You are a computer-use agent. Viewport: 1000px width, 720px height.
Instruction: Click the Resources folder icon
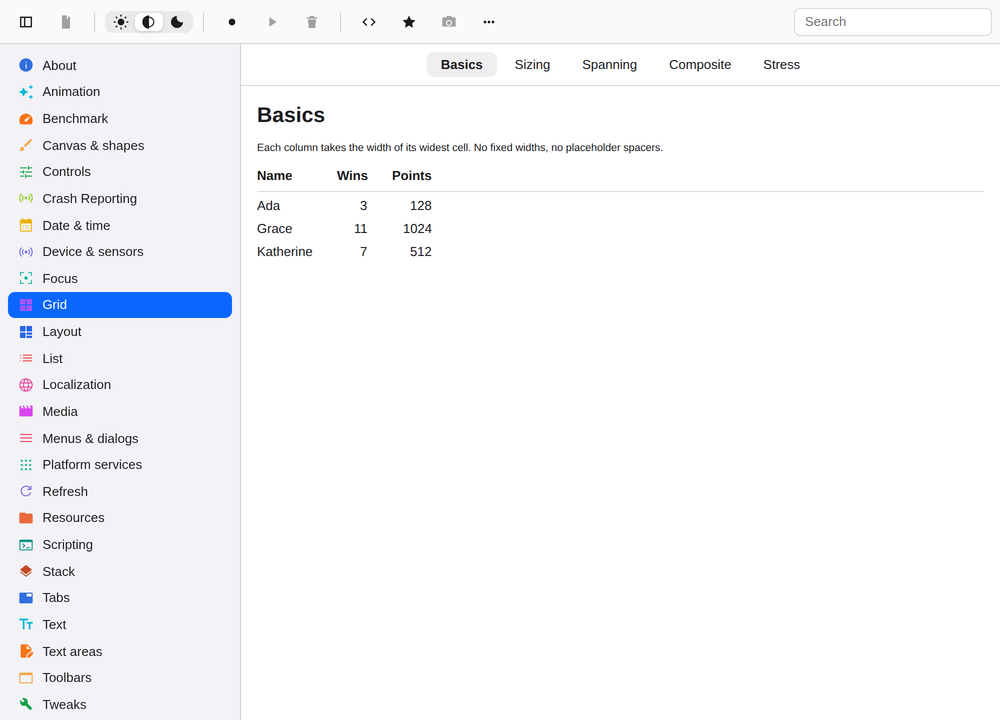pyautogui.click(x=26, y=518)
